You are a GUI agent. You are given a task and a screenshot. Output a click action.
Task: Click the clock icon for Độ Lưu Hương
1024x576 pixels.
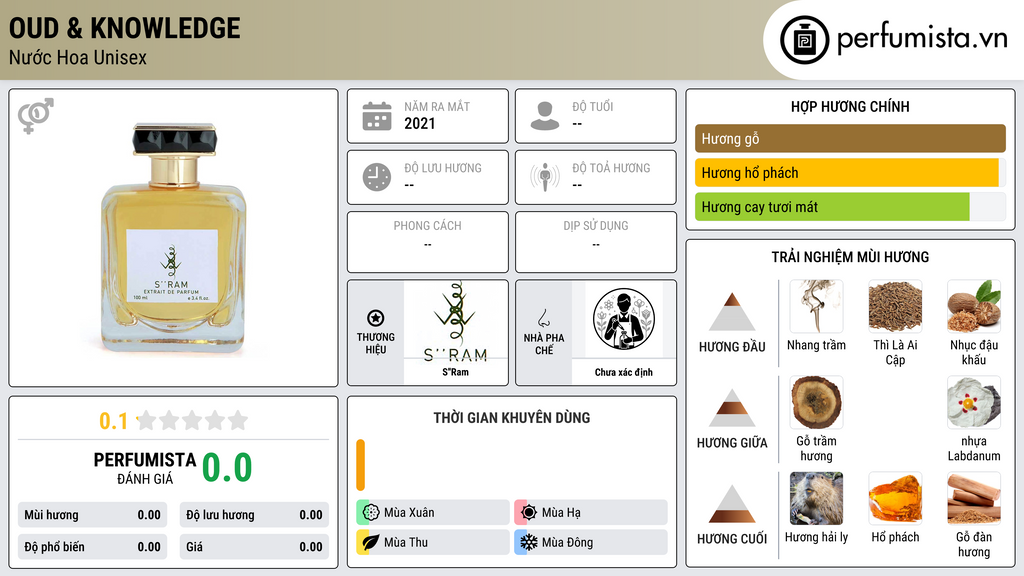click(377, 178)
